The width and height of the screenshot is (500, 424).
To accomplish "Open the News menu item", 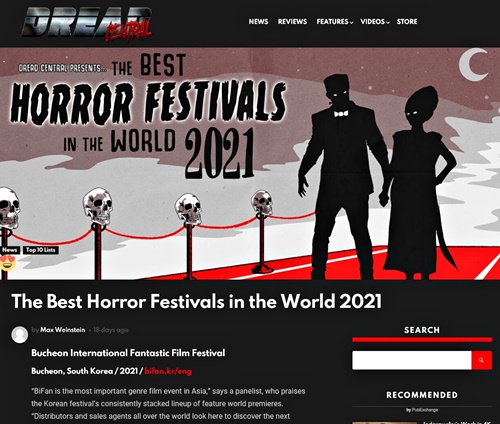I will (258, 22).
